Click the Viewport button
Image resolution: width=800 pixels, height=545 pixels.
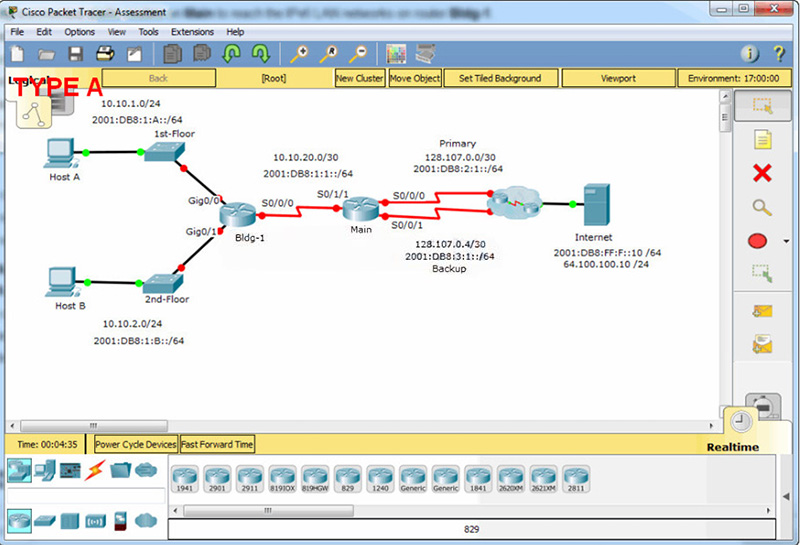click(x=618, y=78)
